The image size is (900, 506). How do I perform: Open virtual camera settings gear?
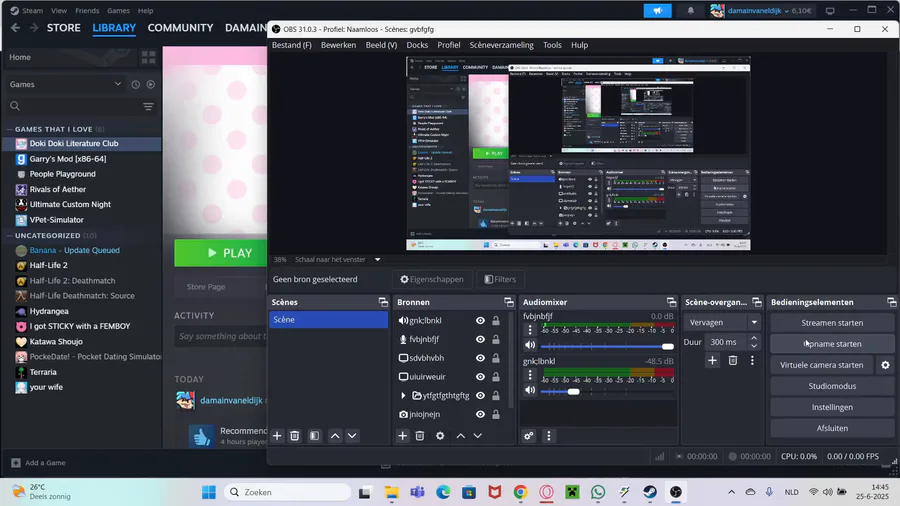pyautogui.click(x=885, y=365)
